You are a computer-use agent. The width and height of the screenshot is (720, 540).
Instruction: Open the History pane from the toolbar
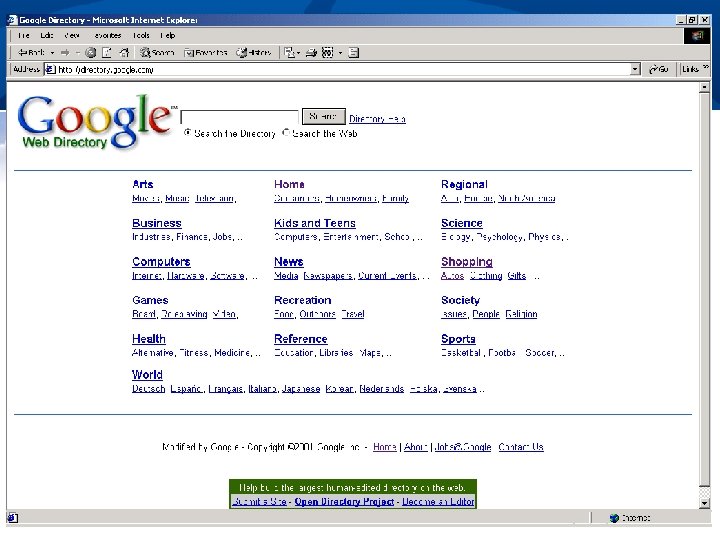[x=253, y=52]
